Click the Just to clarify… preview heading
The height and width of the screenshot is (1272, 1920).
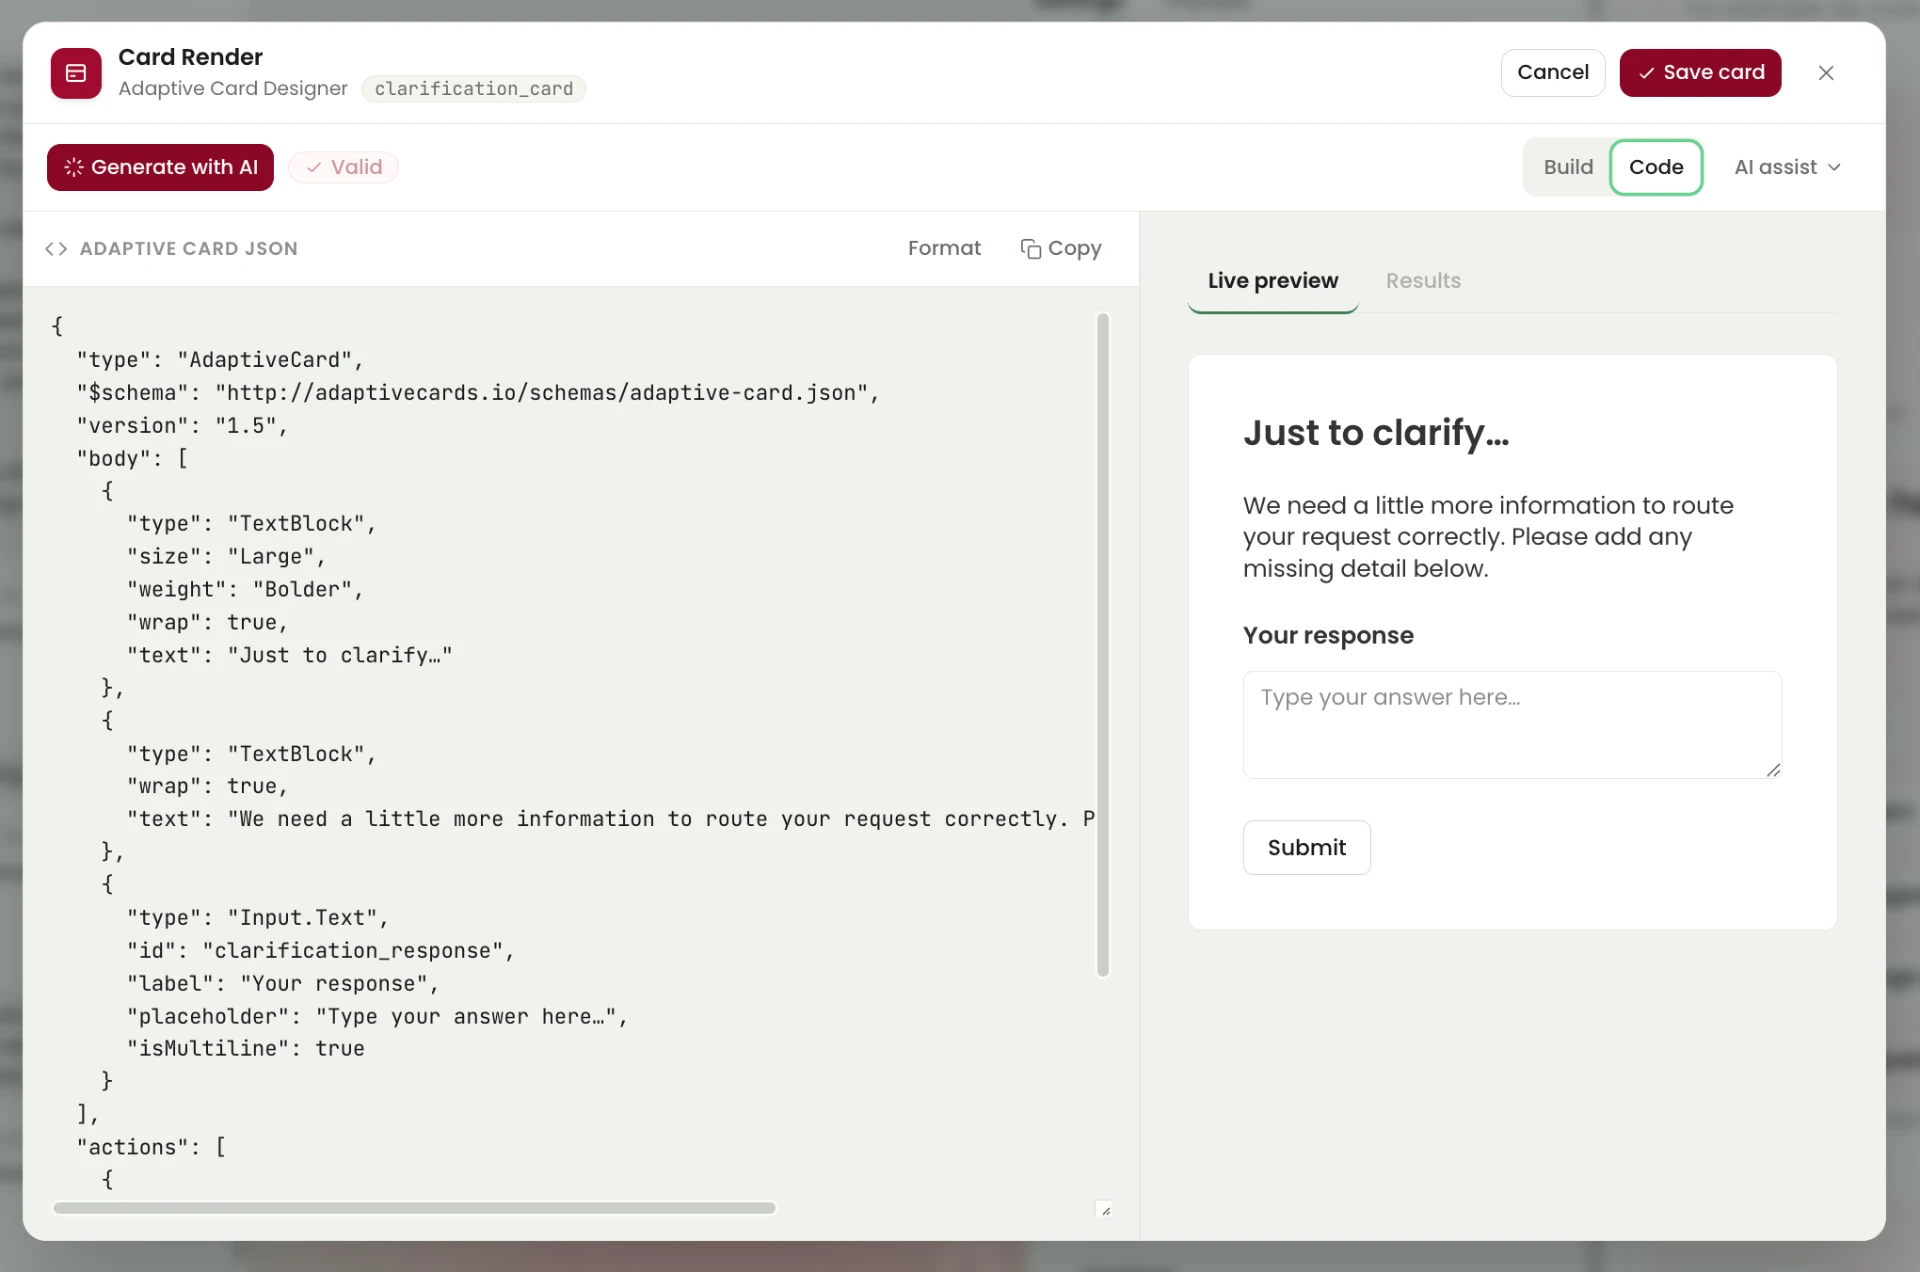click(1376, 433)
